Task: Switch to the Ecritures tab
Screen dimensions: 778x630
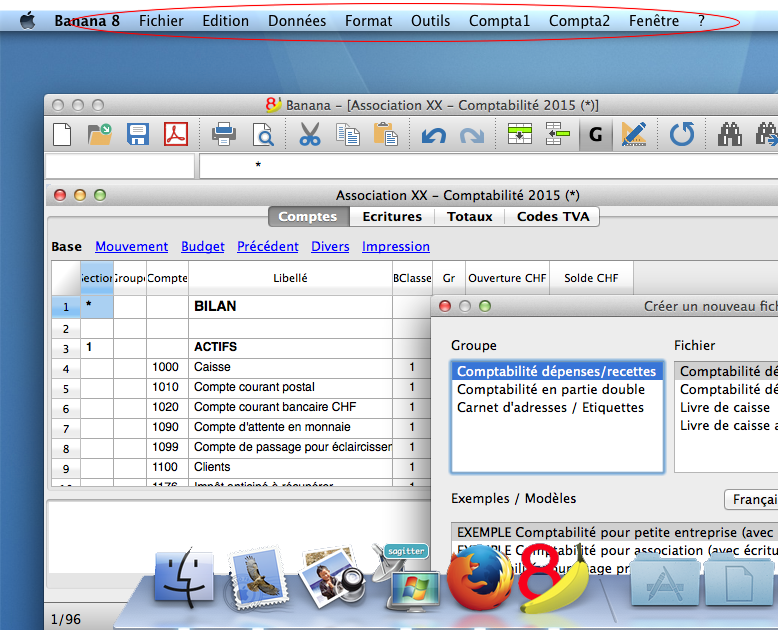Action: tap(392, 217)
